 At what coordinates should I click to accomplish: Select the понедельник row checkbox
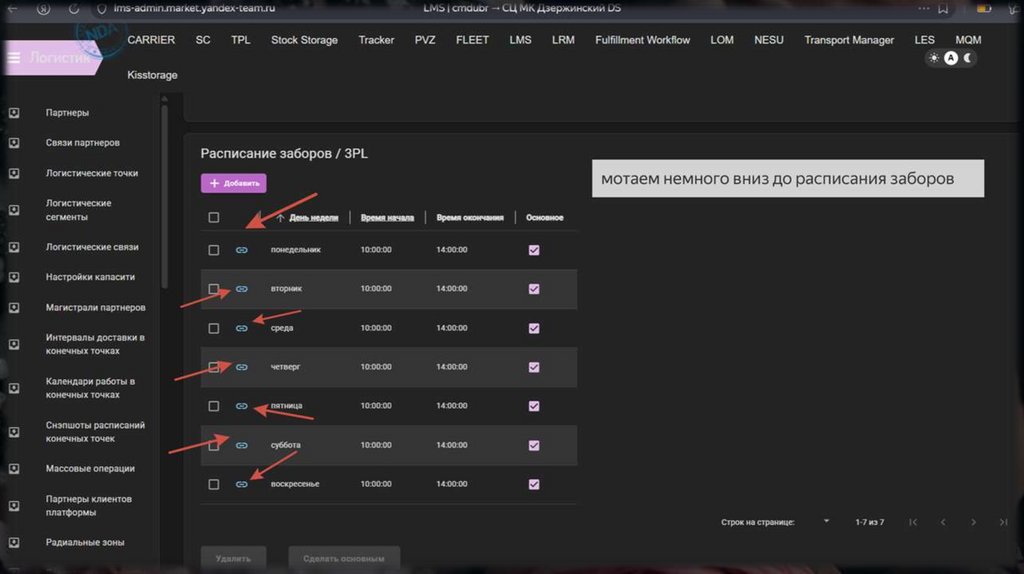(214, 250)
